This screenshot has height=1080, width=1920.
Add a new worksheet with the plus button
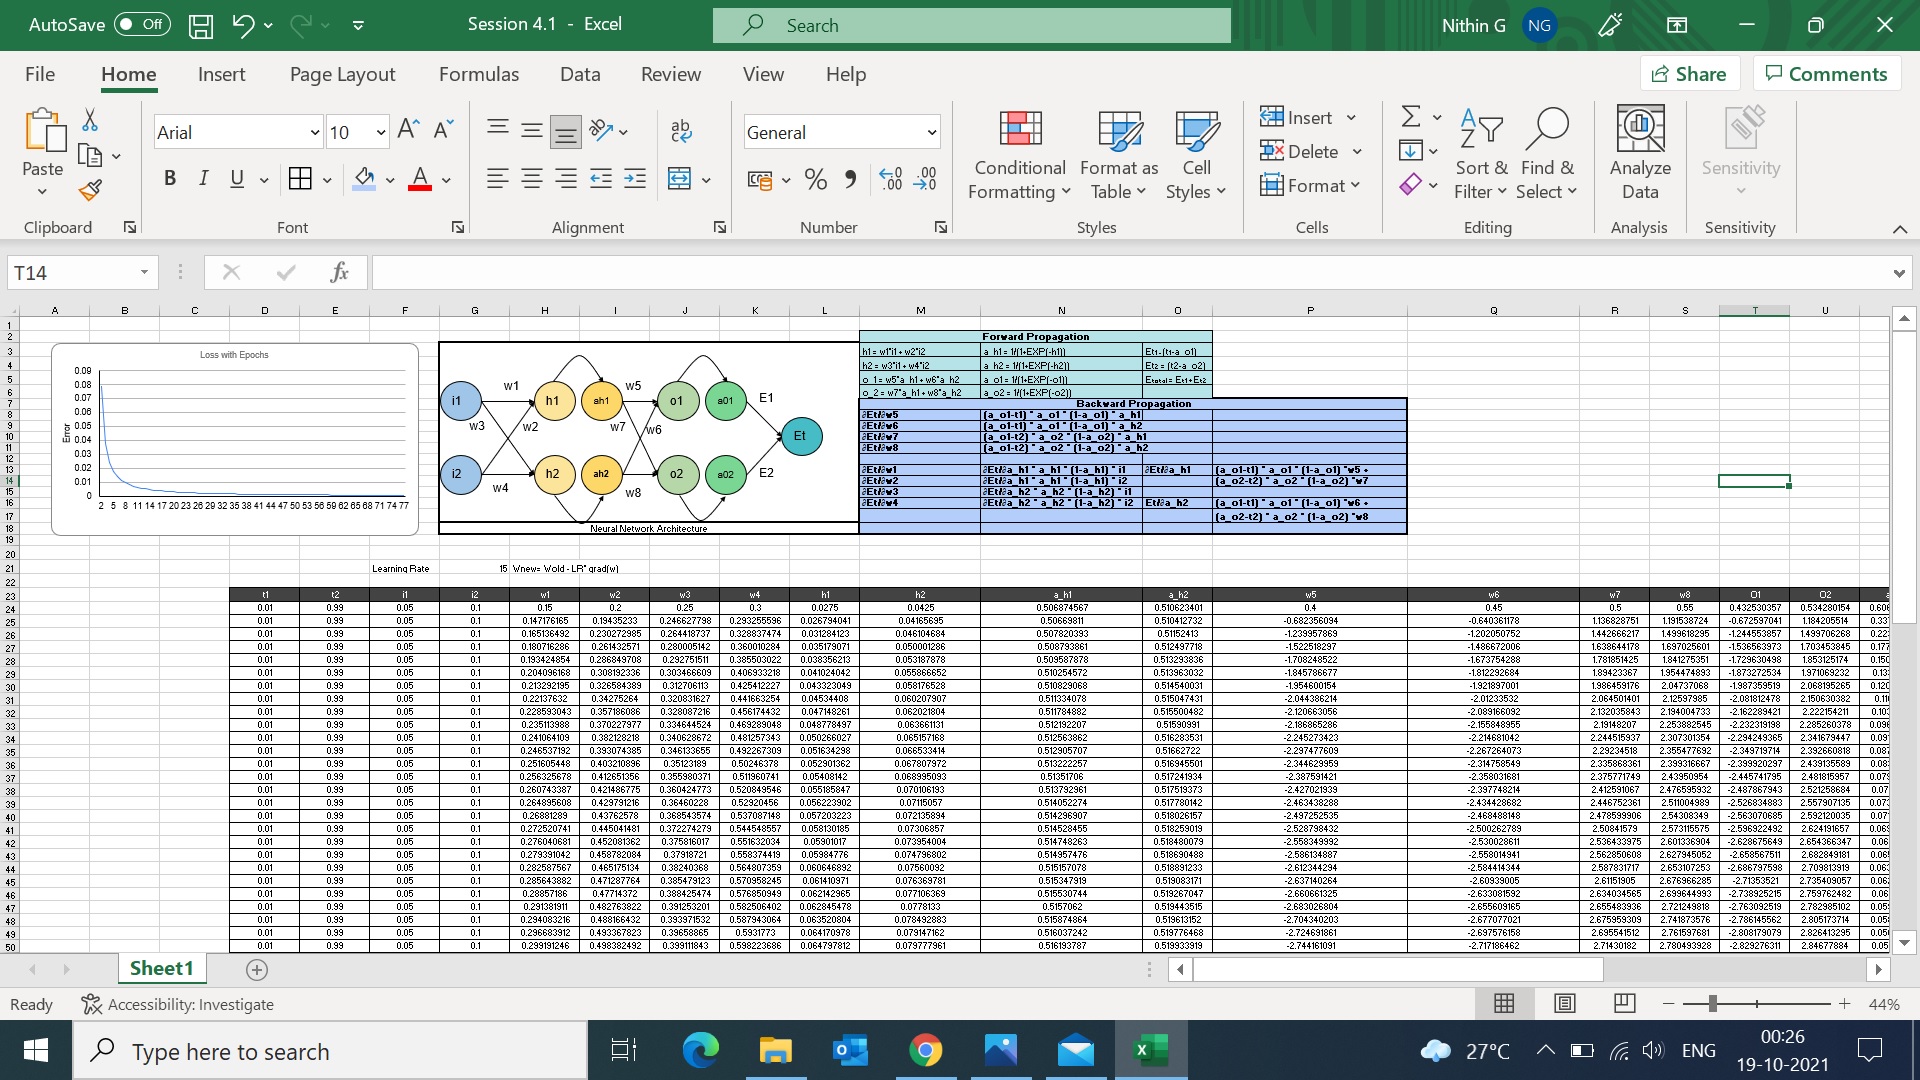(x=256, y=968)
